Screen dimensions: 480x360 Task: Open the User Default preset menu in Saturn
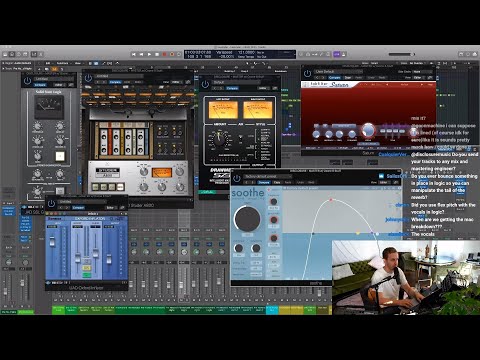click(x=338, y=71)
